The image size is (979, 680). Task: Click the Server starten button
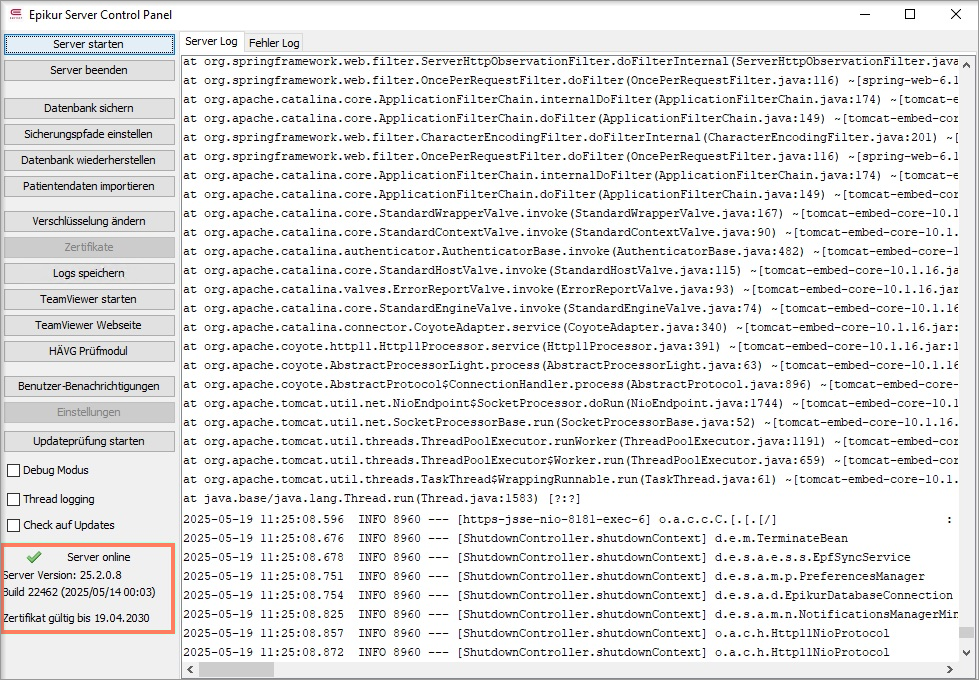pos(89,44)
